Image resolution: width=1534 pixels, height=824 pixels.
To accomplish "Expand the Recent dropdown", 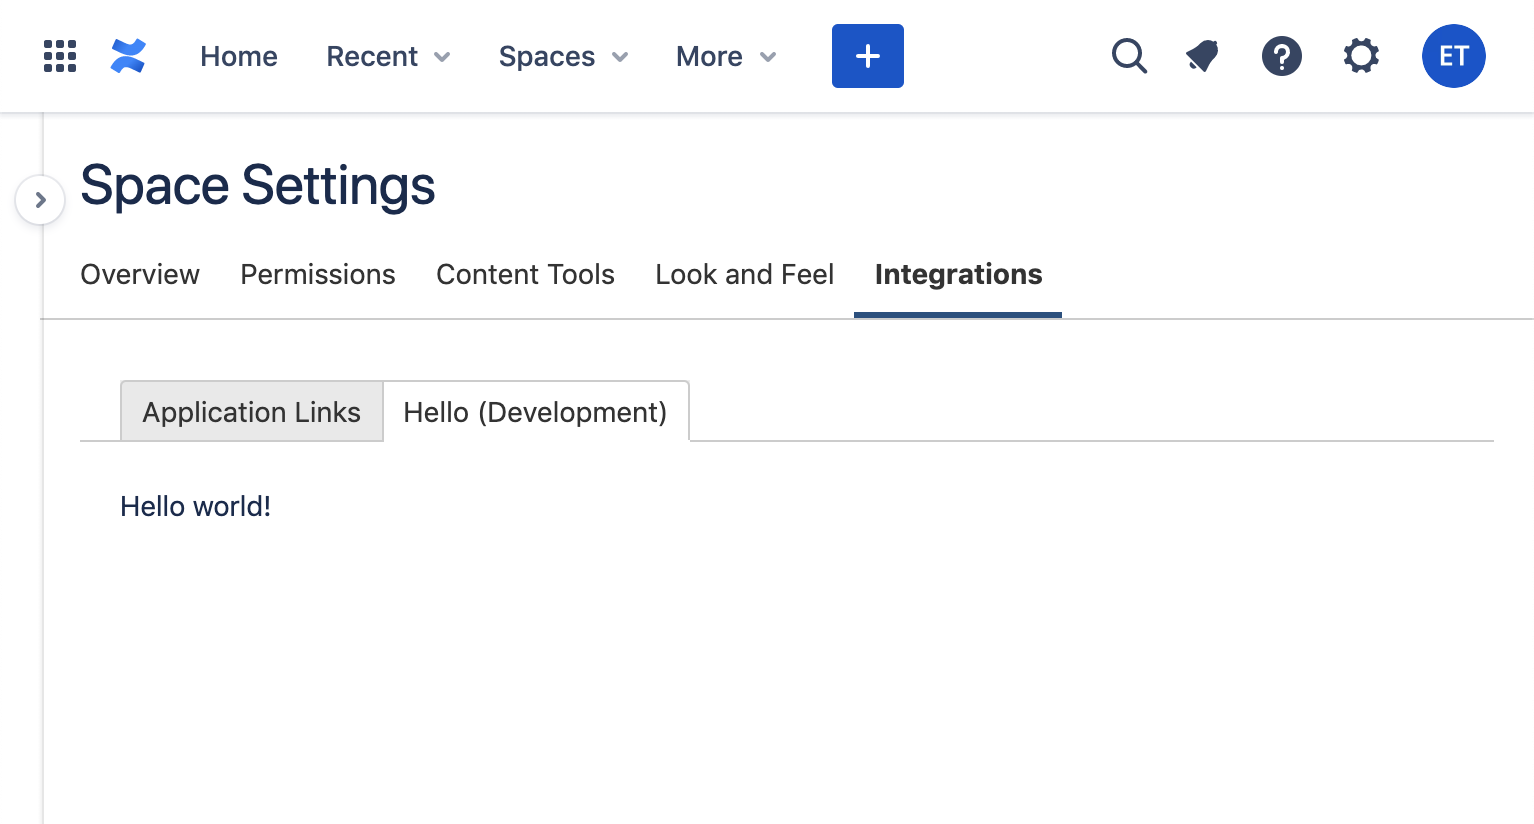I will coord(388,56).
